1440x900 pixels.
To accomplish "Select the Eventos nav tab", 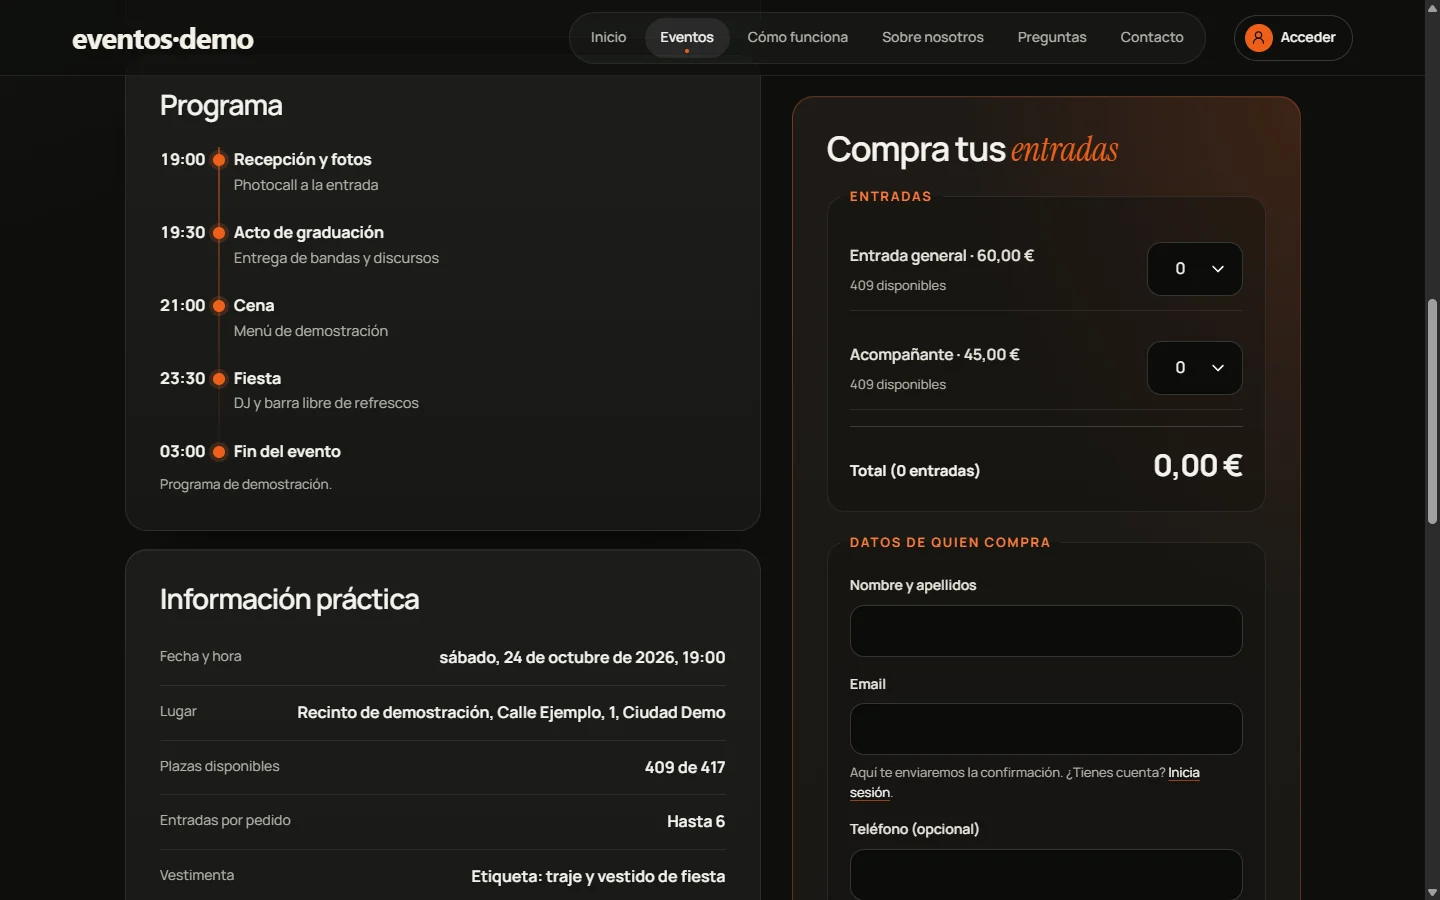I will point(687,37).
